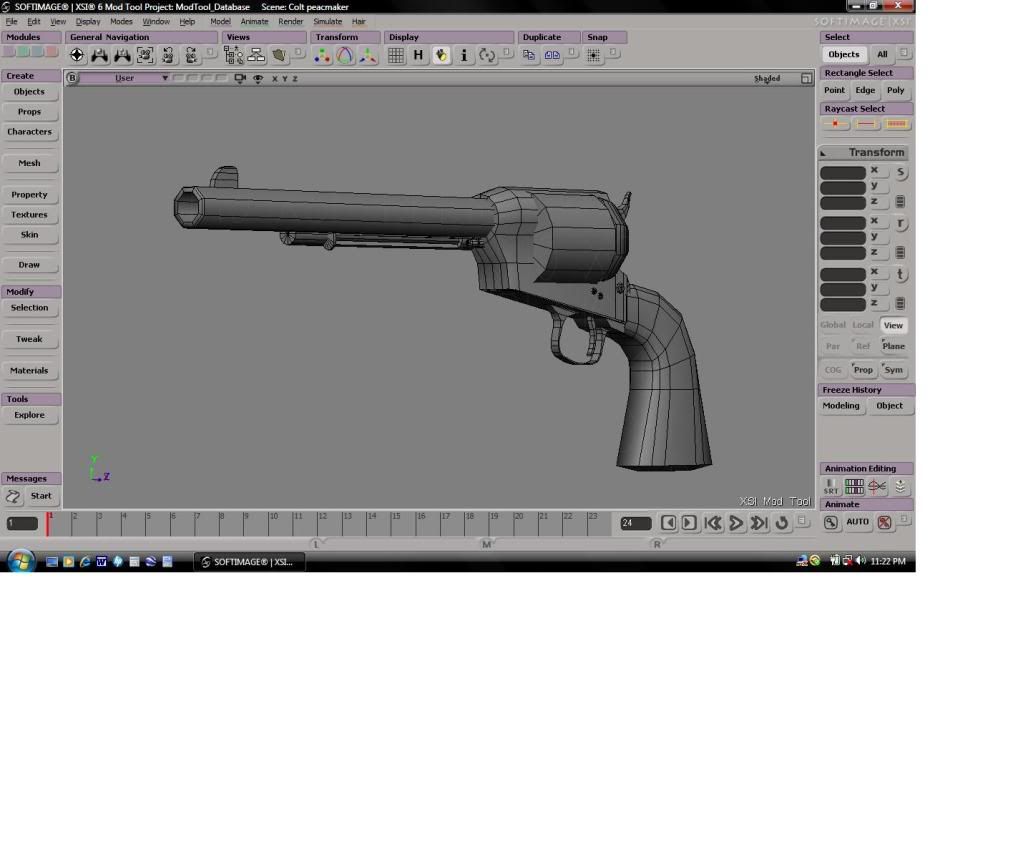
Task: Click the second duplicate/clone icon under Duplicate
Action: [x=552, y=55]
